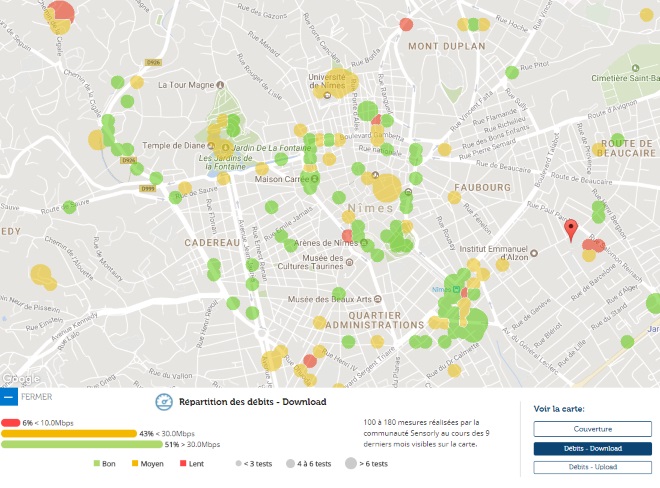Screen dimensions: 660x488
Task: Click the green 51% speed bar
Action: pos(80,444)
